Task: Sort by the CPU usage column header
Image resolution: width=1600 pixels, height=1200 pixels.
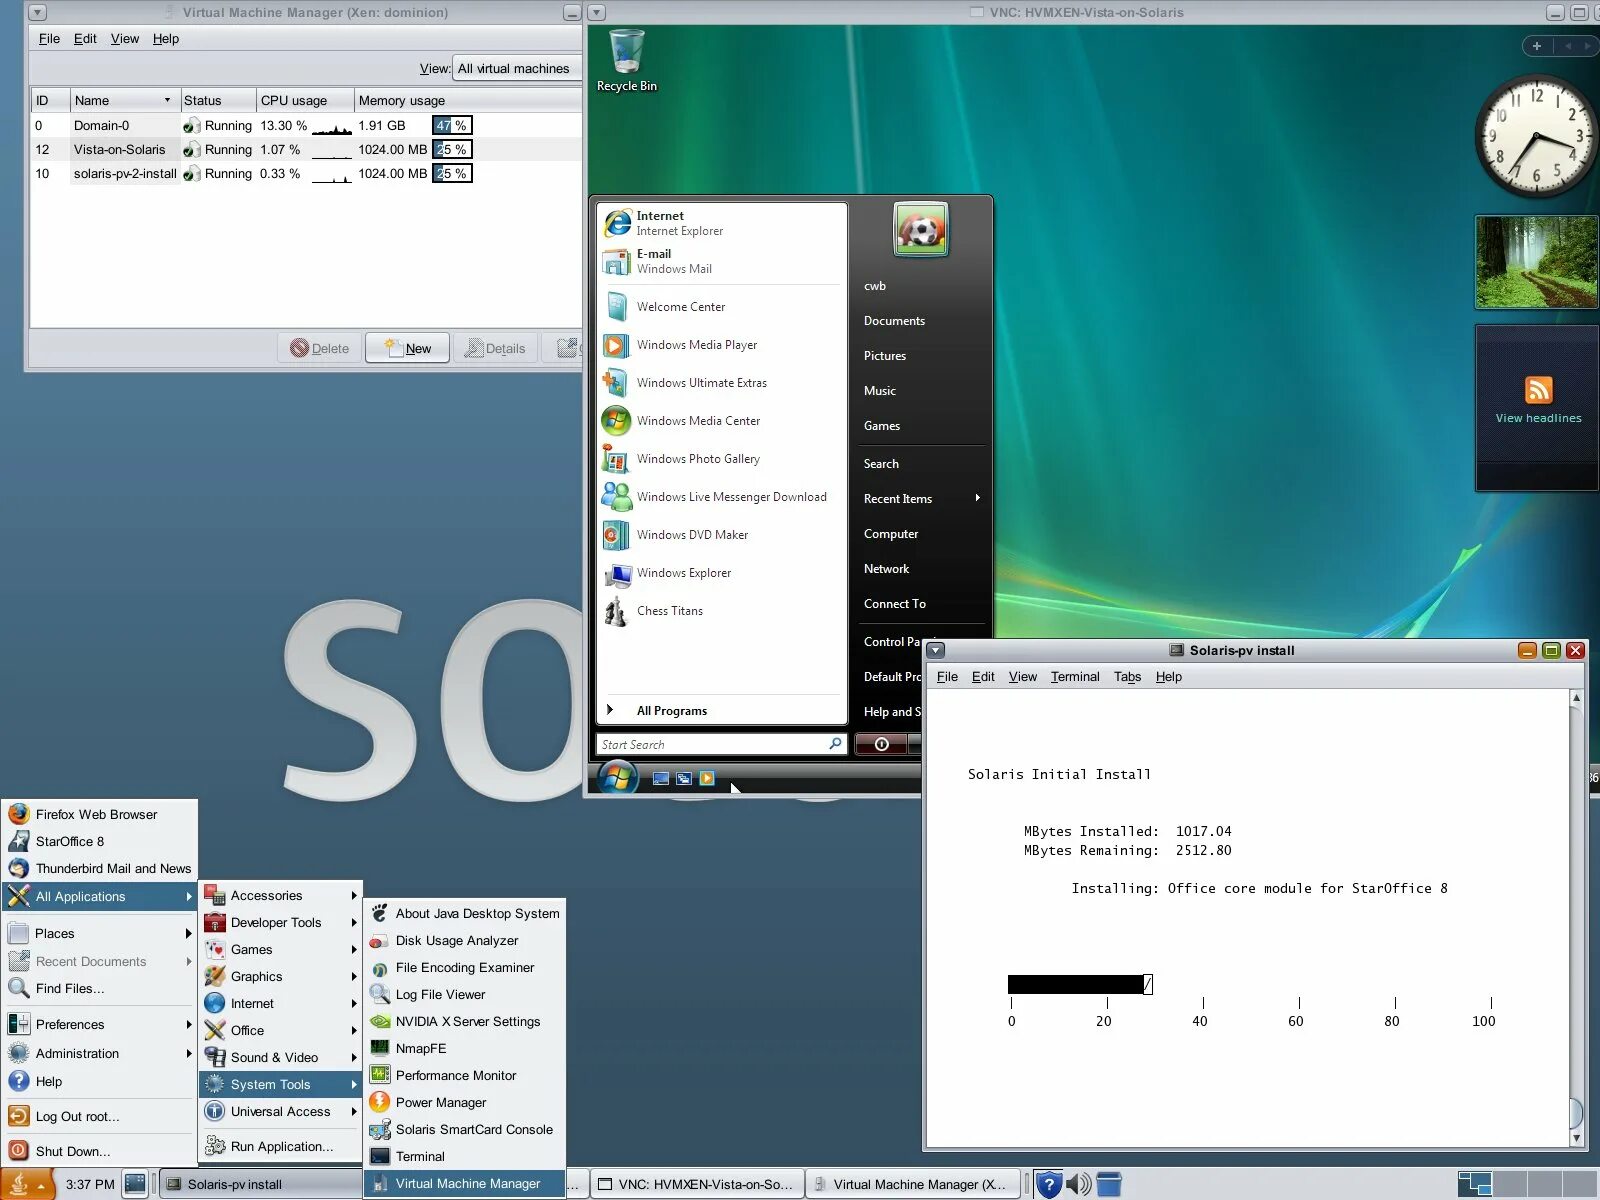Action: point(305,100)
